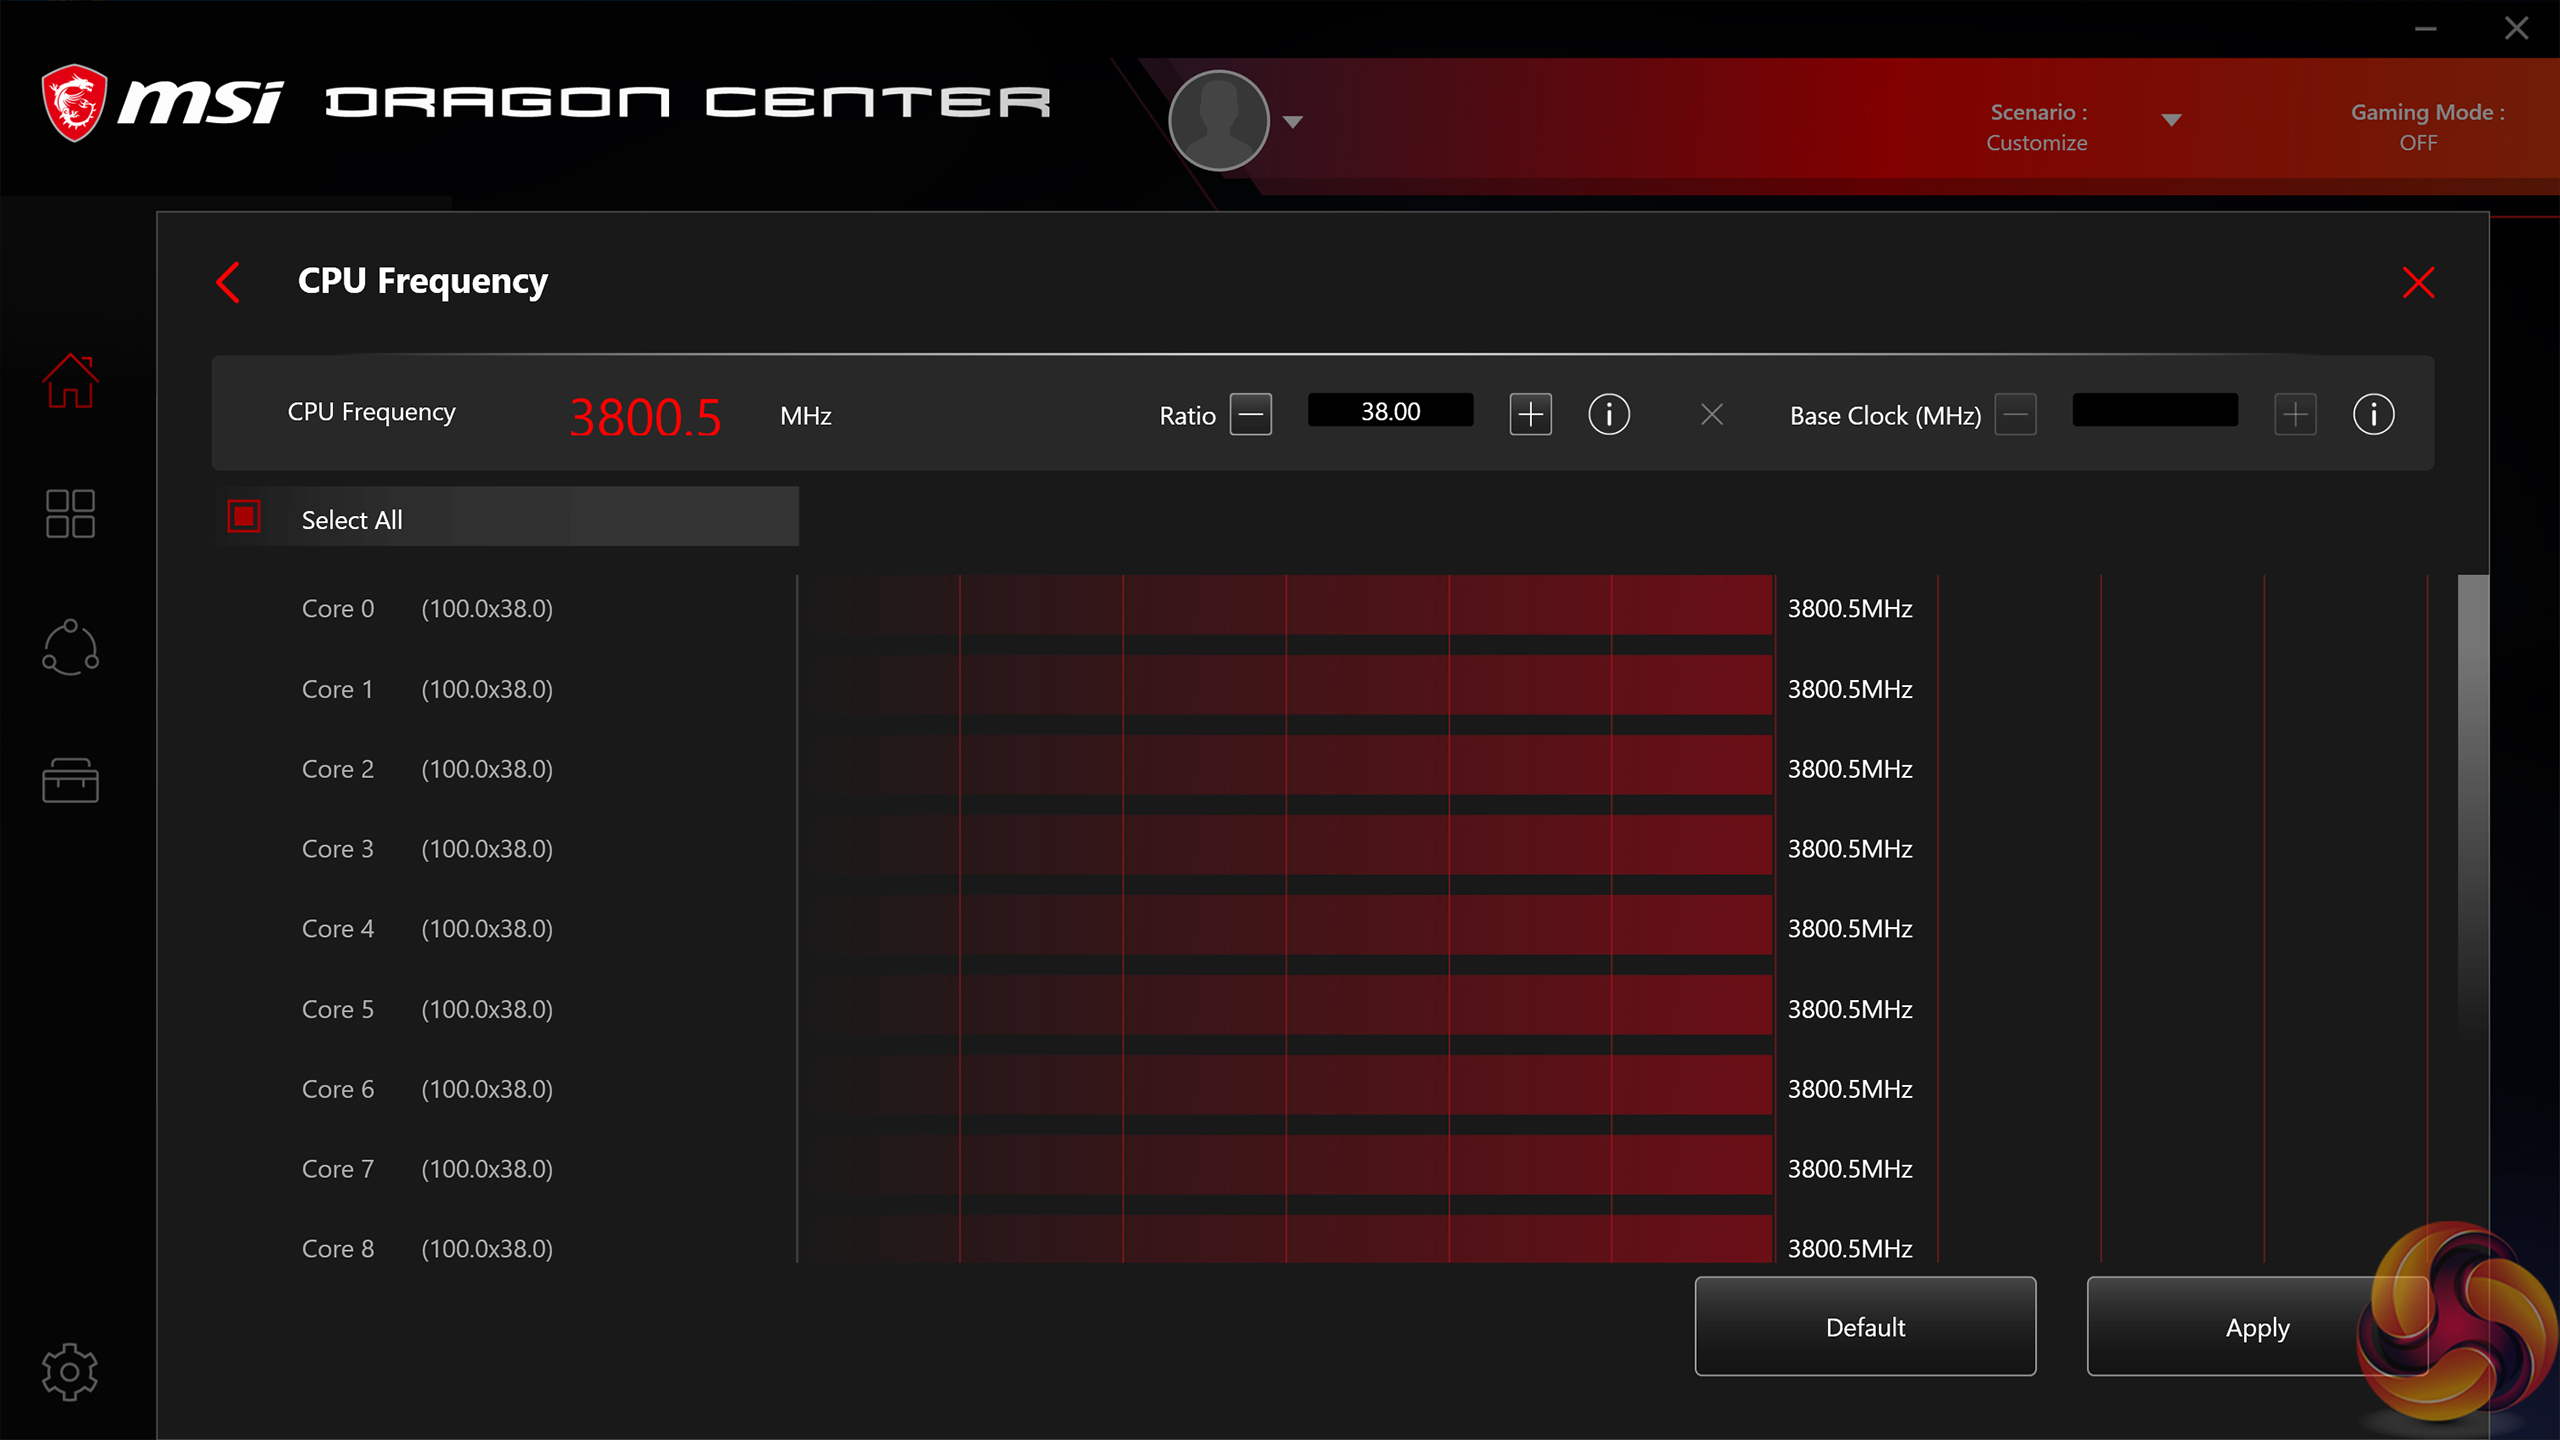Click the Base Clock info icon

(x=2373, y=414)
